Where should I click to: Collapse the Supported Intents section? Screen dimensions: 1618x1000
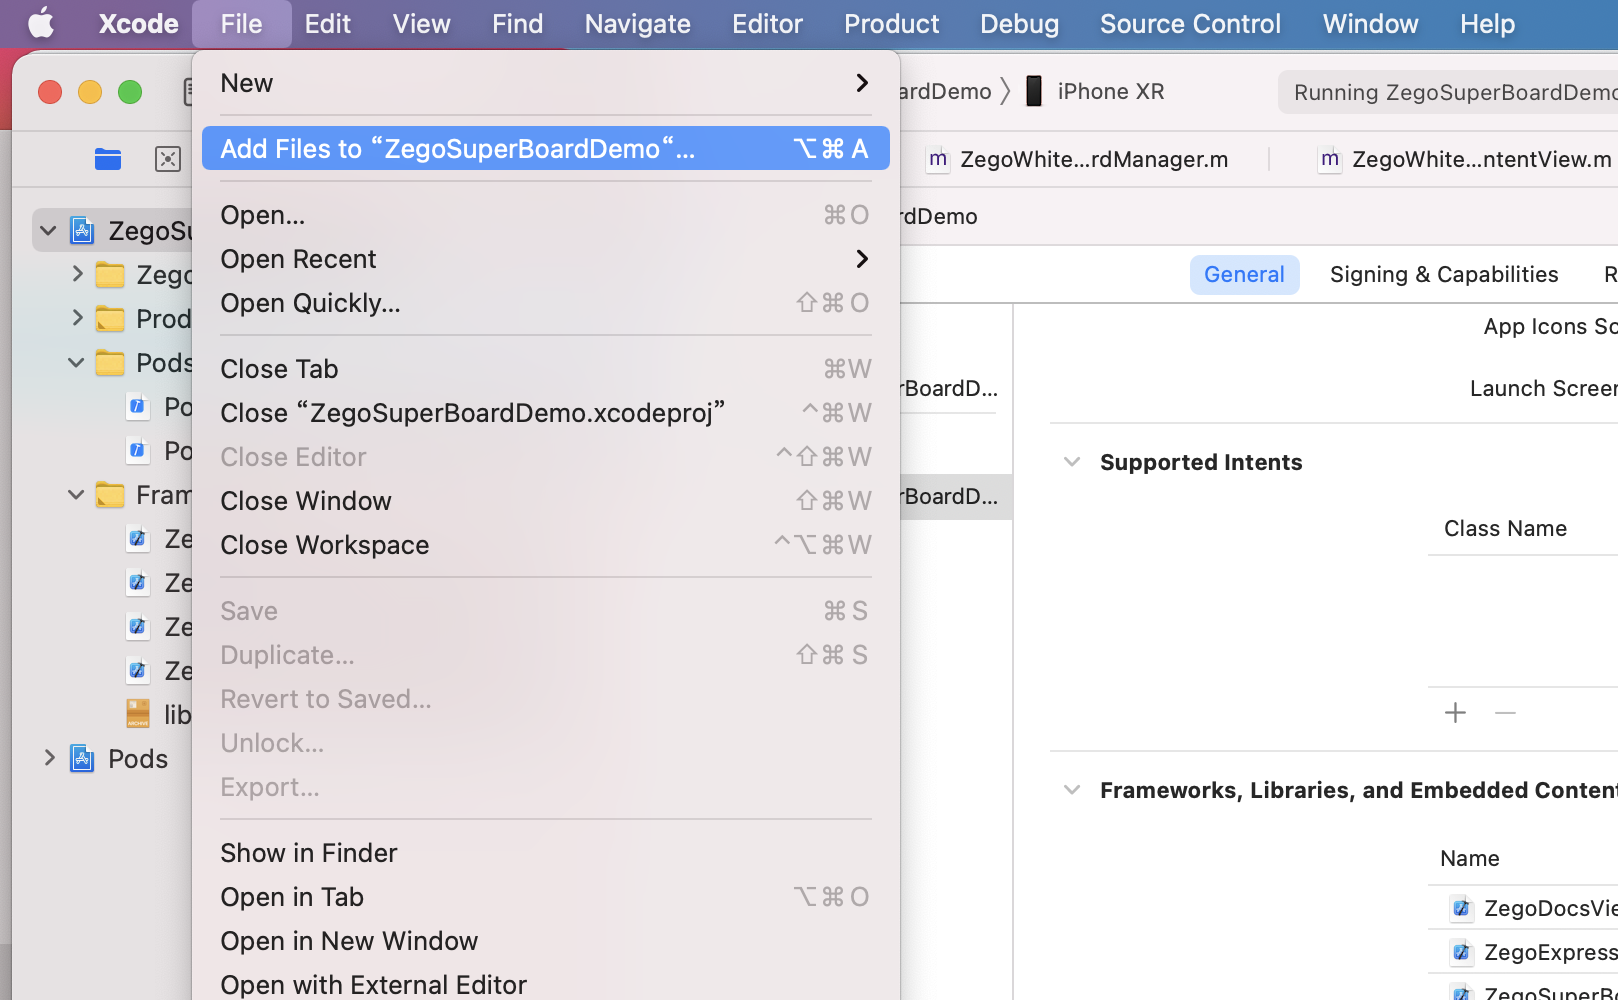pyautogui.click(x=1072, y=462)
